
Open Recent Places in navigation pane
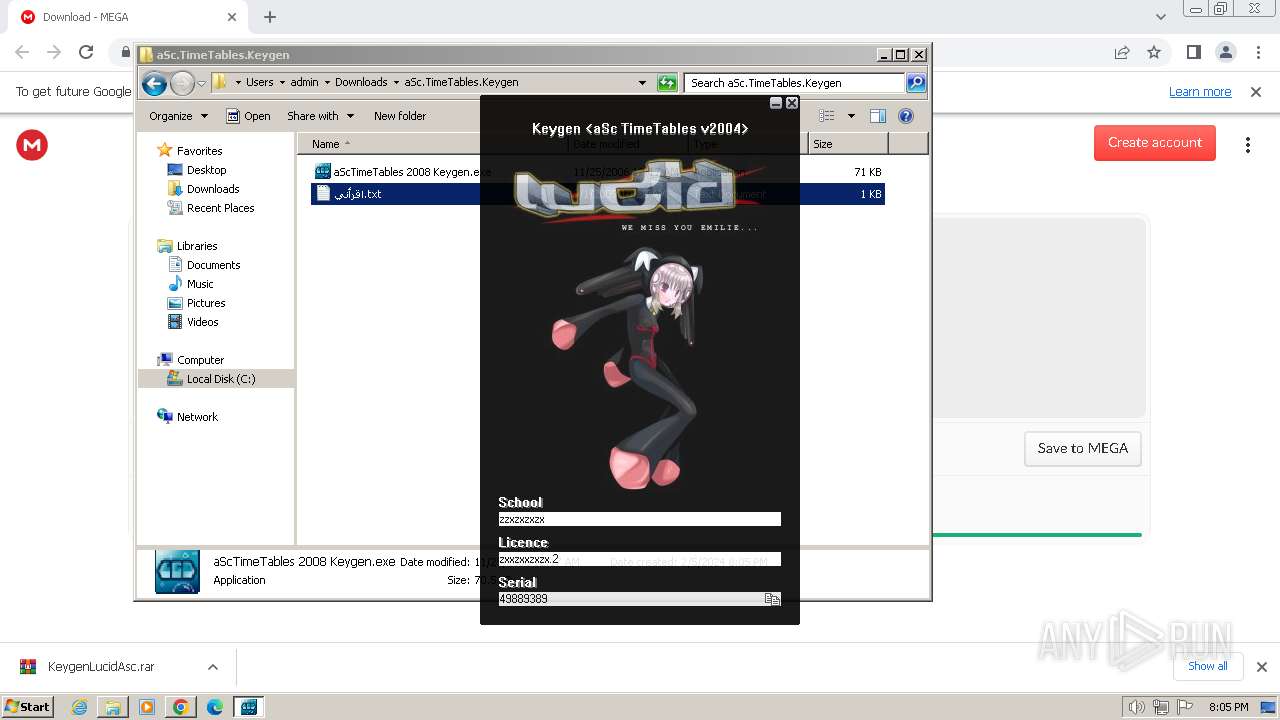click(220, 208)
